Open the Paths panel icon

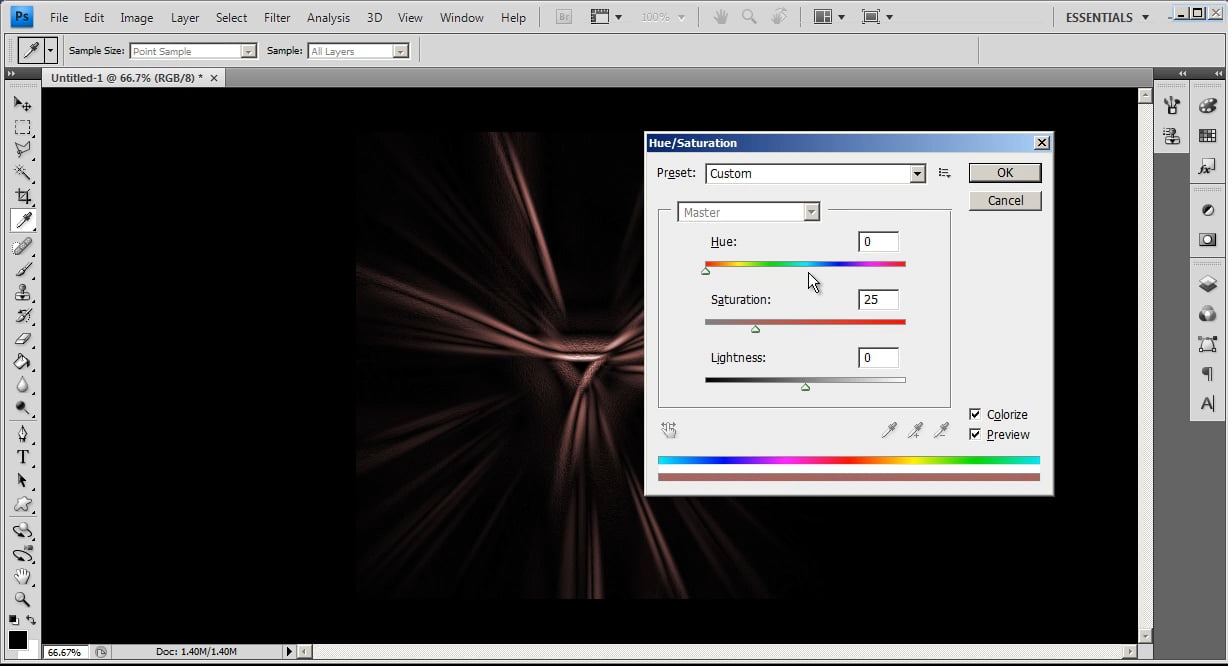(1208, 344)
